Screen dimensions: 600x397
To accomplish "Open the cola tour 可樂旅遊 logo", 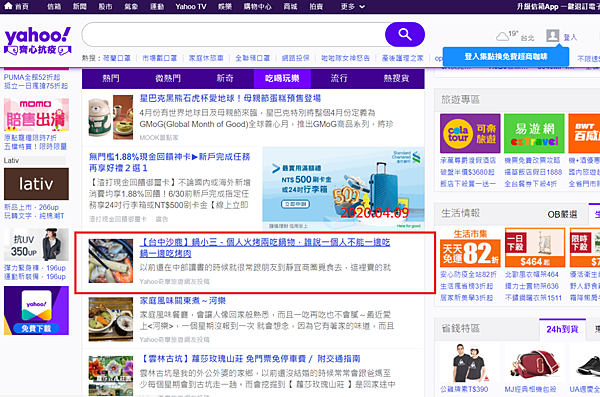I will tap(470, 133).
